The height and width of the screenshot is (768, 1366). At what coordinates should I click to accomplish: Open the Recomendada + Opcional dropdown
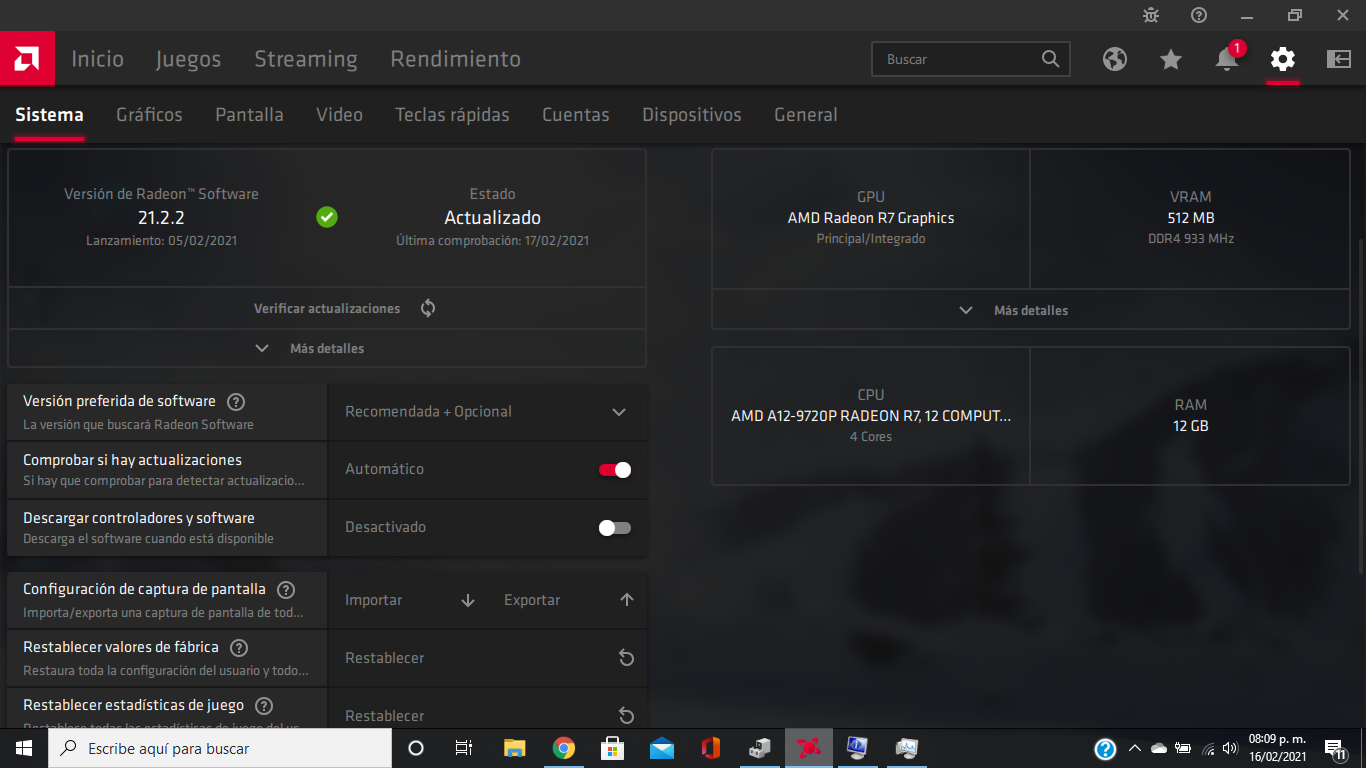pos(487,412)
